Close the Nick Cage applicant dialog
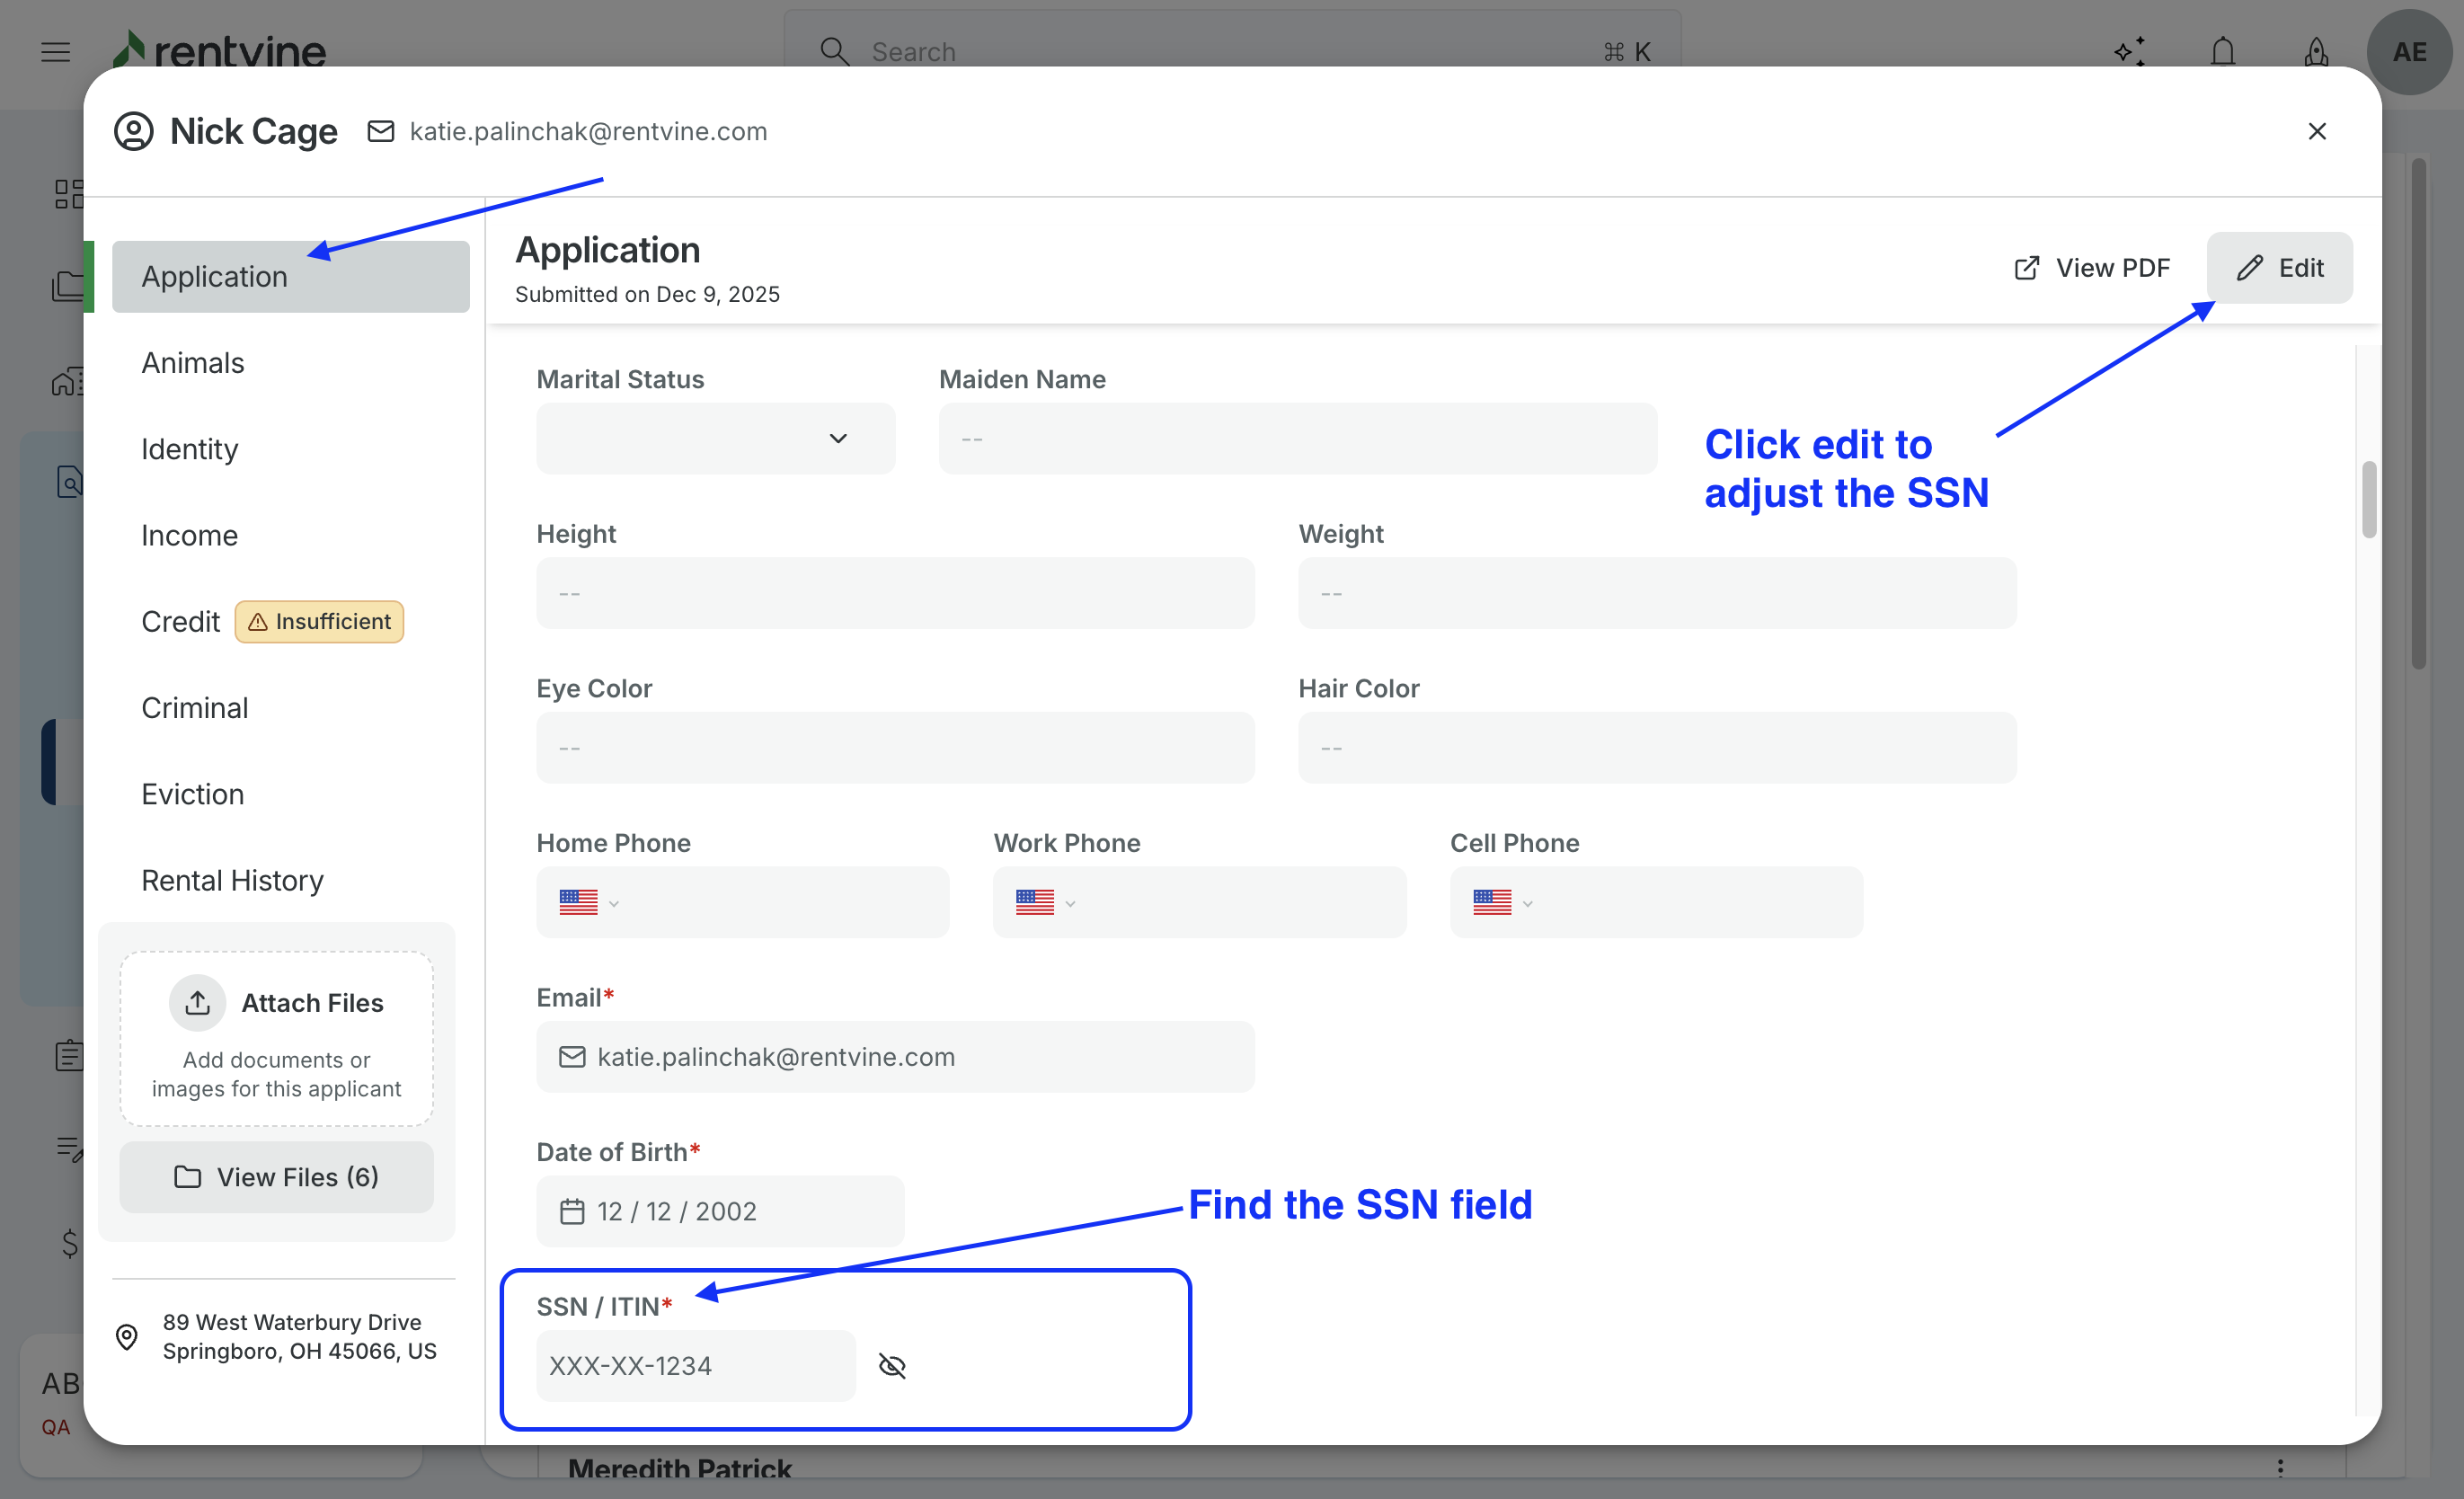The width and height of the screenshot is (2464, 1499). pyautogui.click(x=2317, y=131)
